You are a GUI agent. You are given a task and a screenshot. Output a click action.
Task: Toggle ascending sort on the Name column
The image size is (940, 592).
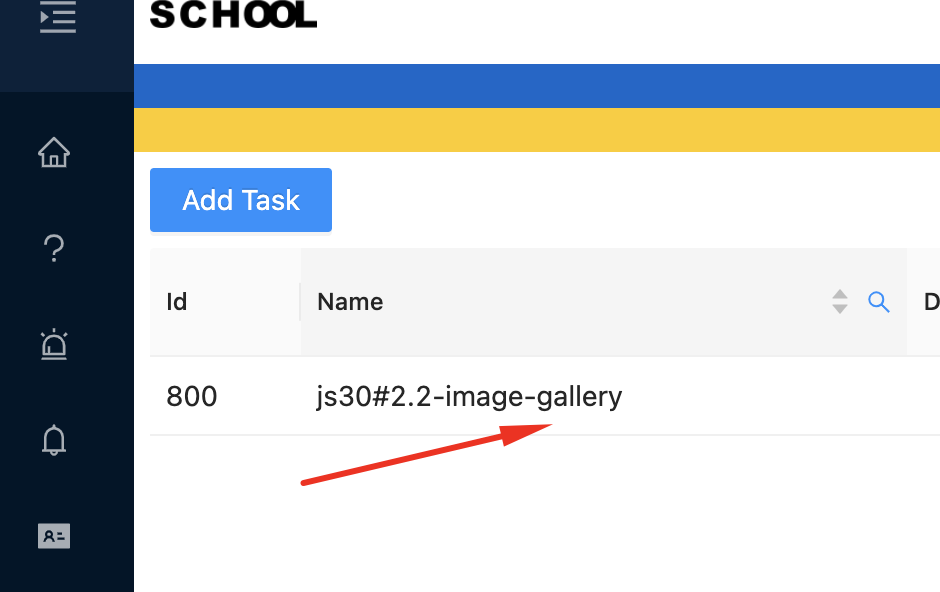coord(839,295)
